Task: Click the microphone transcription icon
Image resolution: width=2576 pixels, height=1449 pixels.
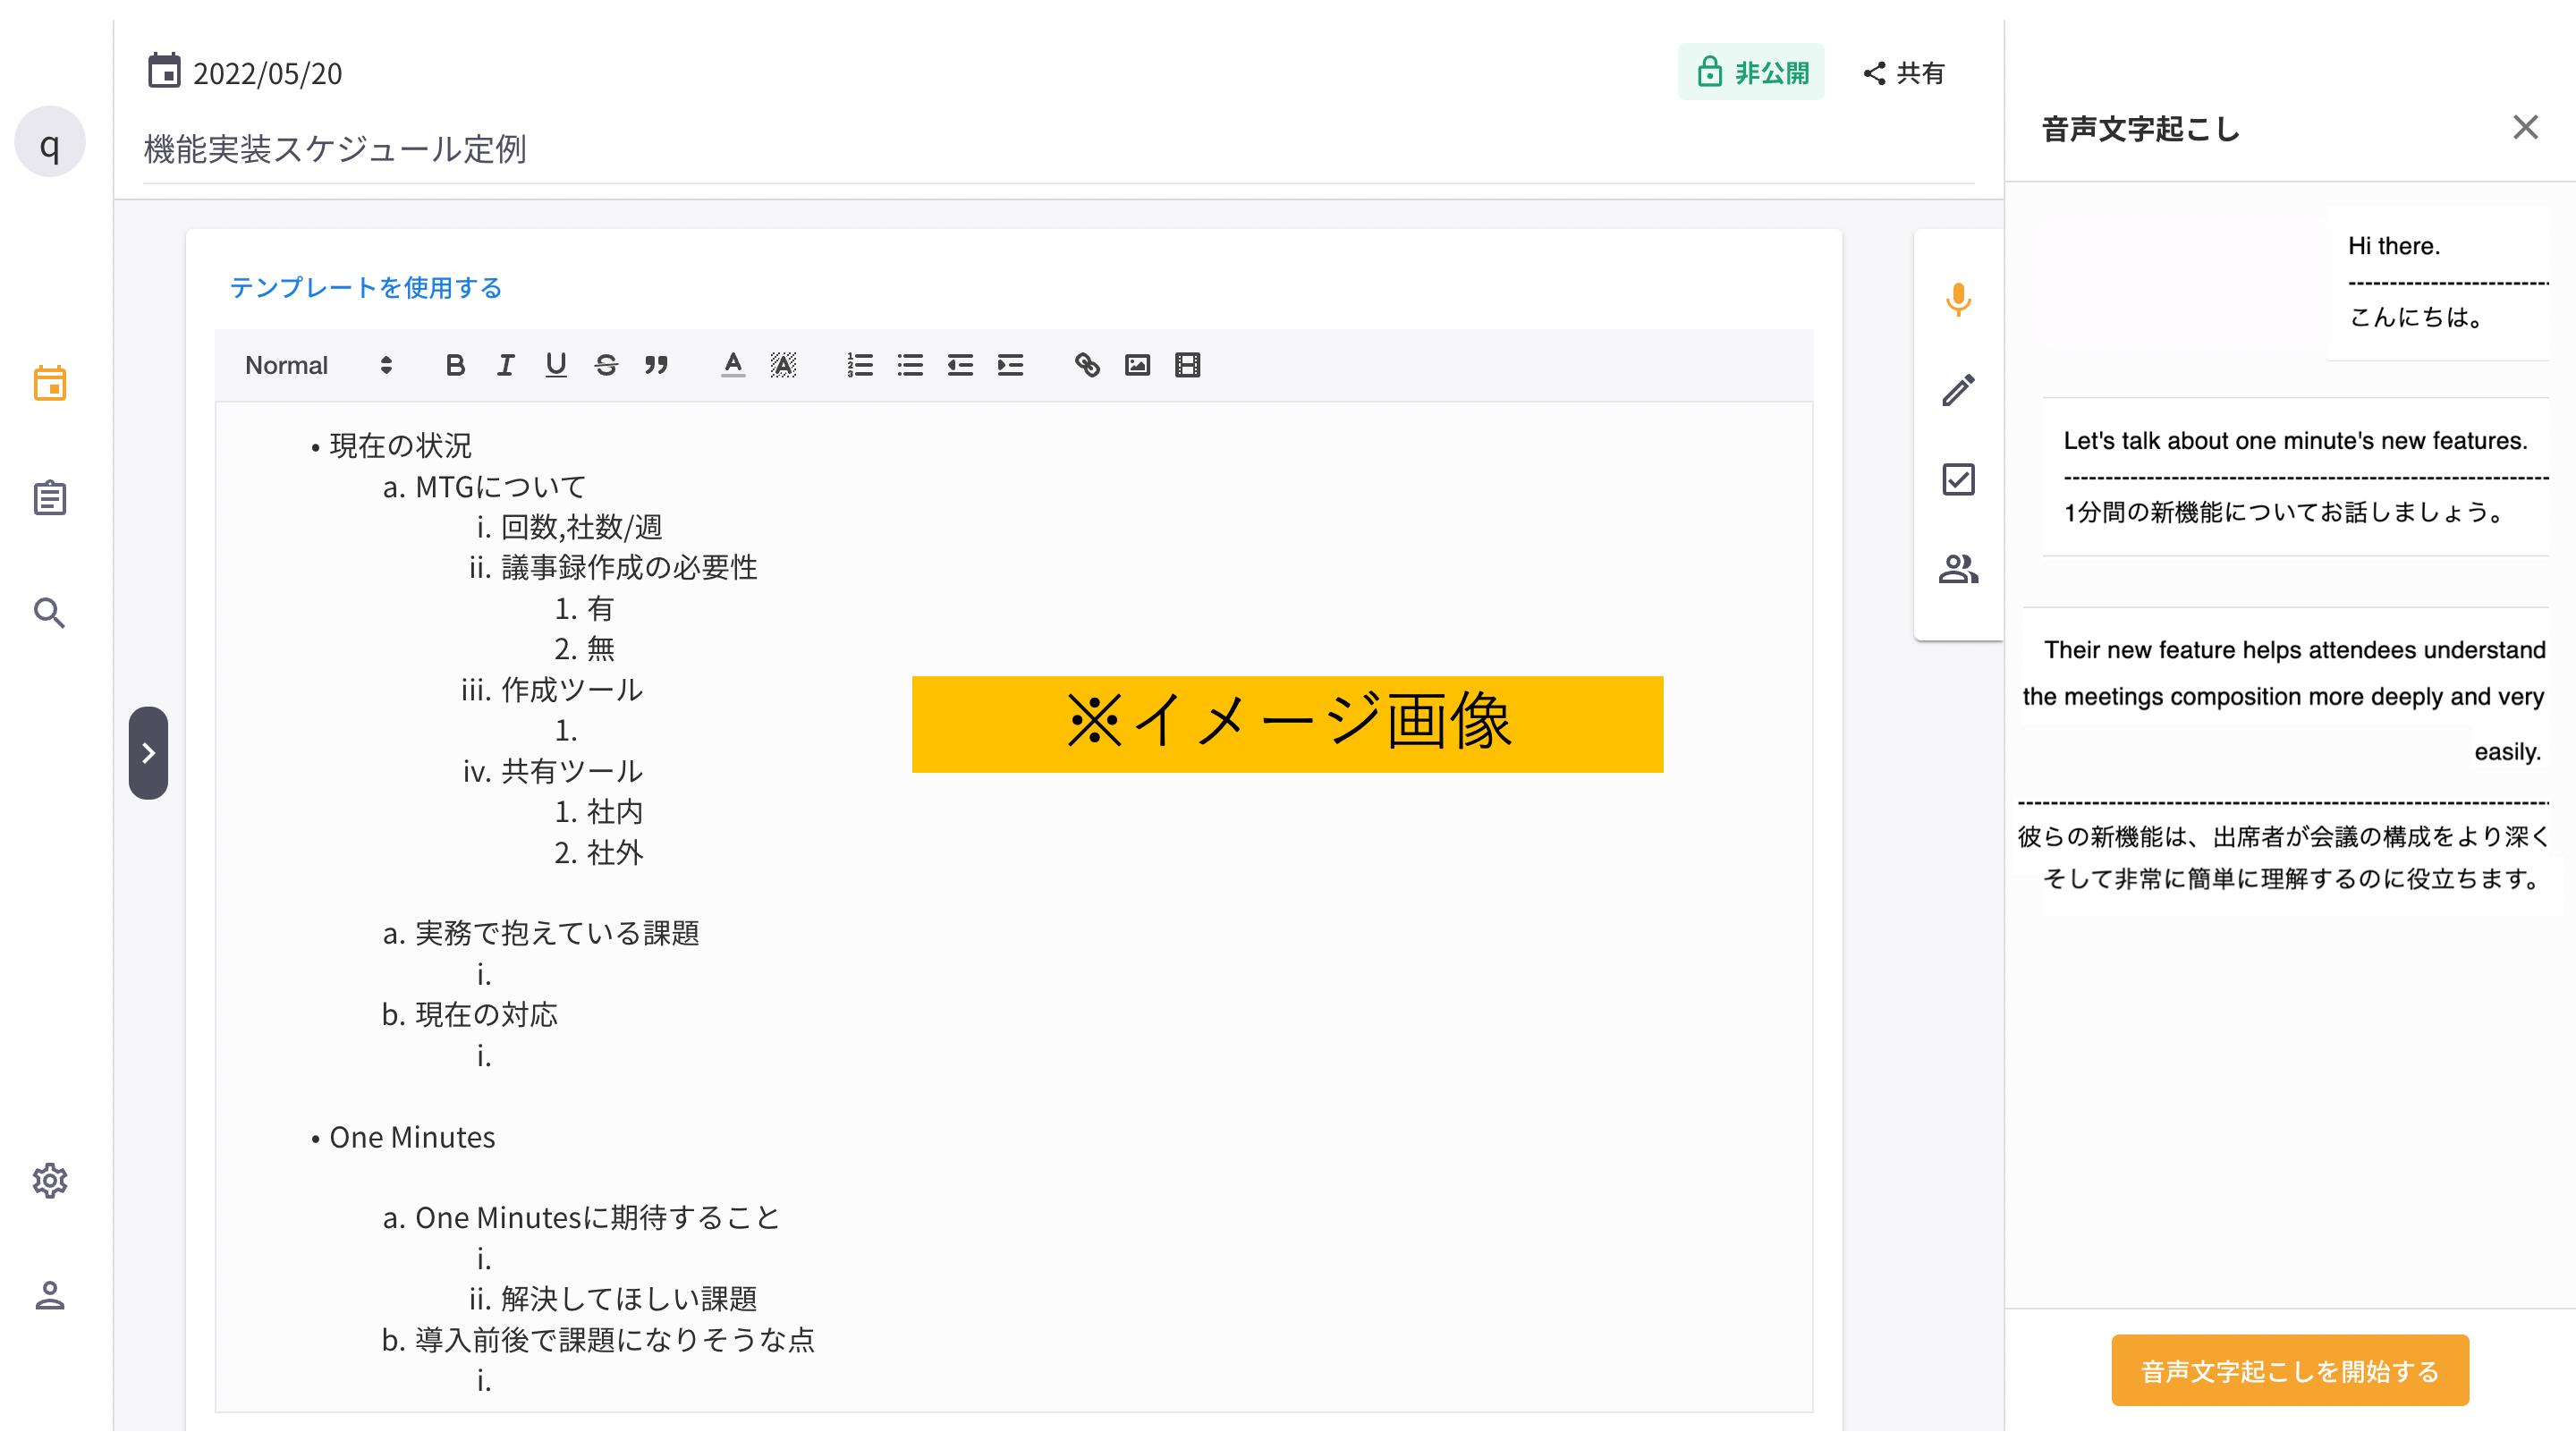Action: (x=1958, y=299)
